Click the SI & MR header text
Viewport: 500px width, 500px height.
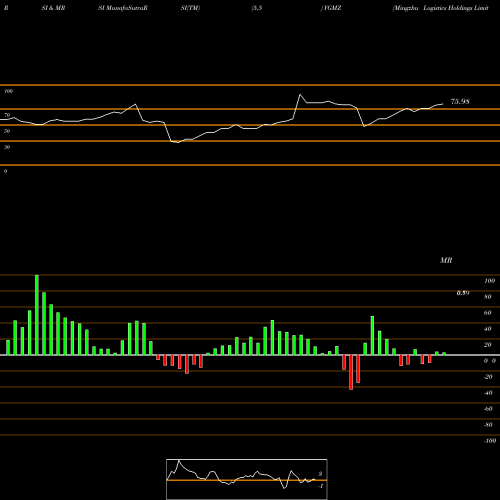click(x=53, y=8)
